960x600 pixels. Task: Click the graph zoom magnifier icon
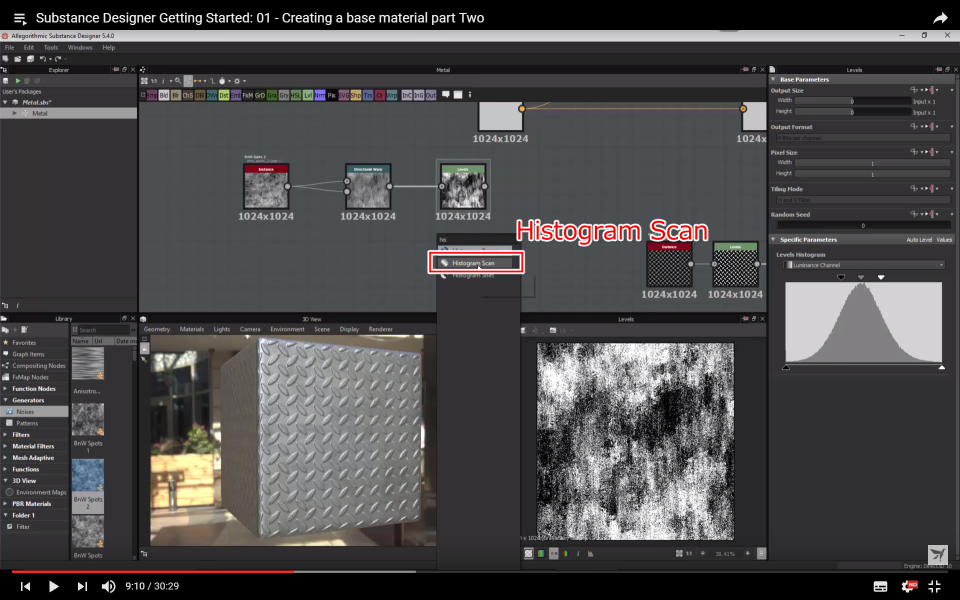point(178,81)
